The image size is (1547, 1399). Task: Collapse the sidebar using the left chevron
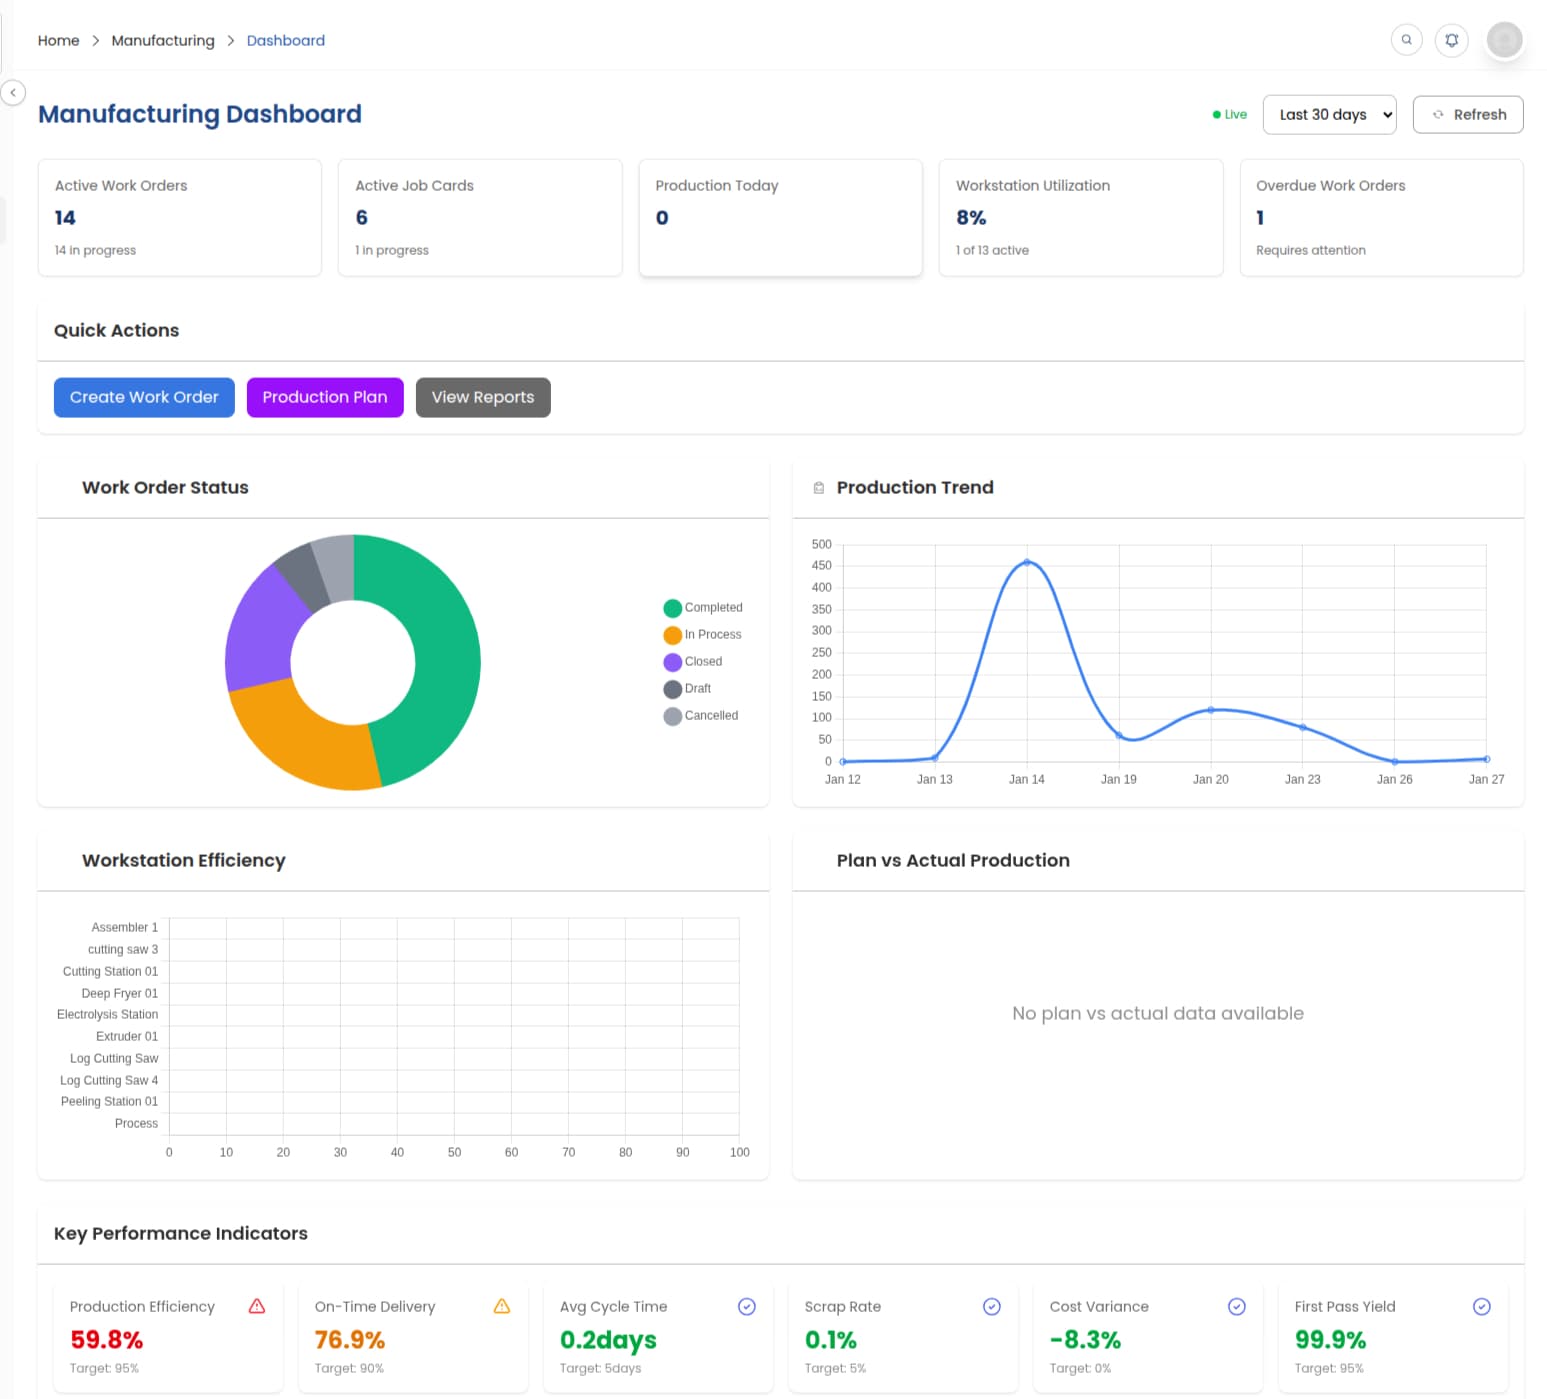14,93
